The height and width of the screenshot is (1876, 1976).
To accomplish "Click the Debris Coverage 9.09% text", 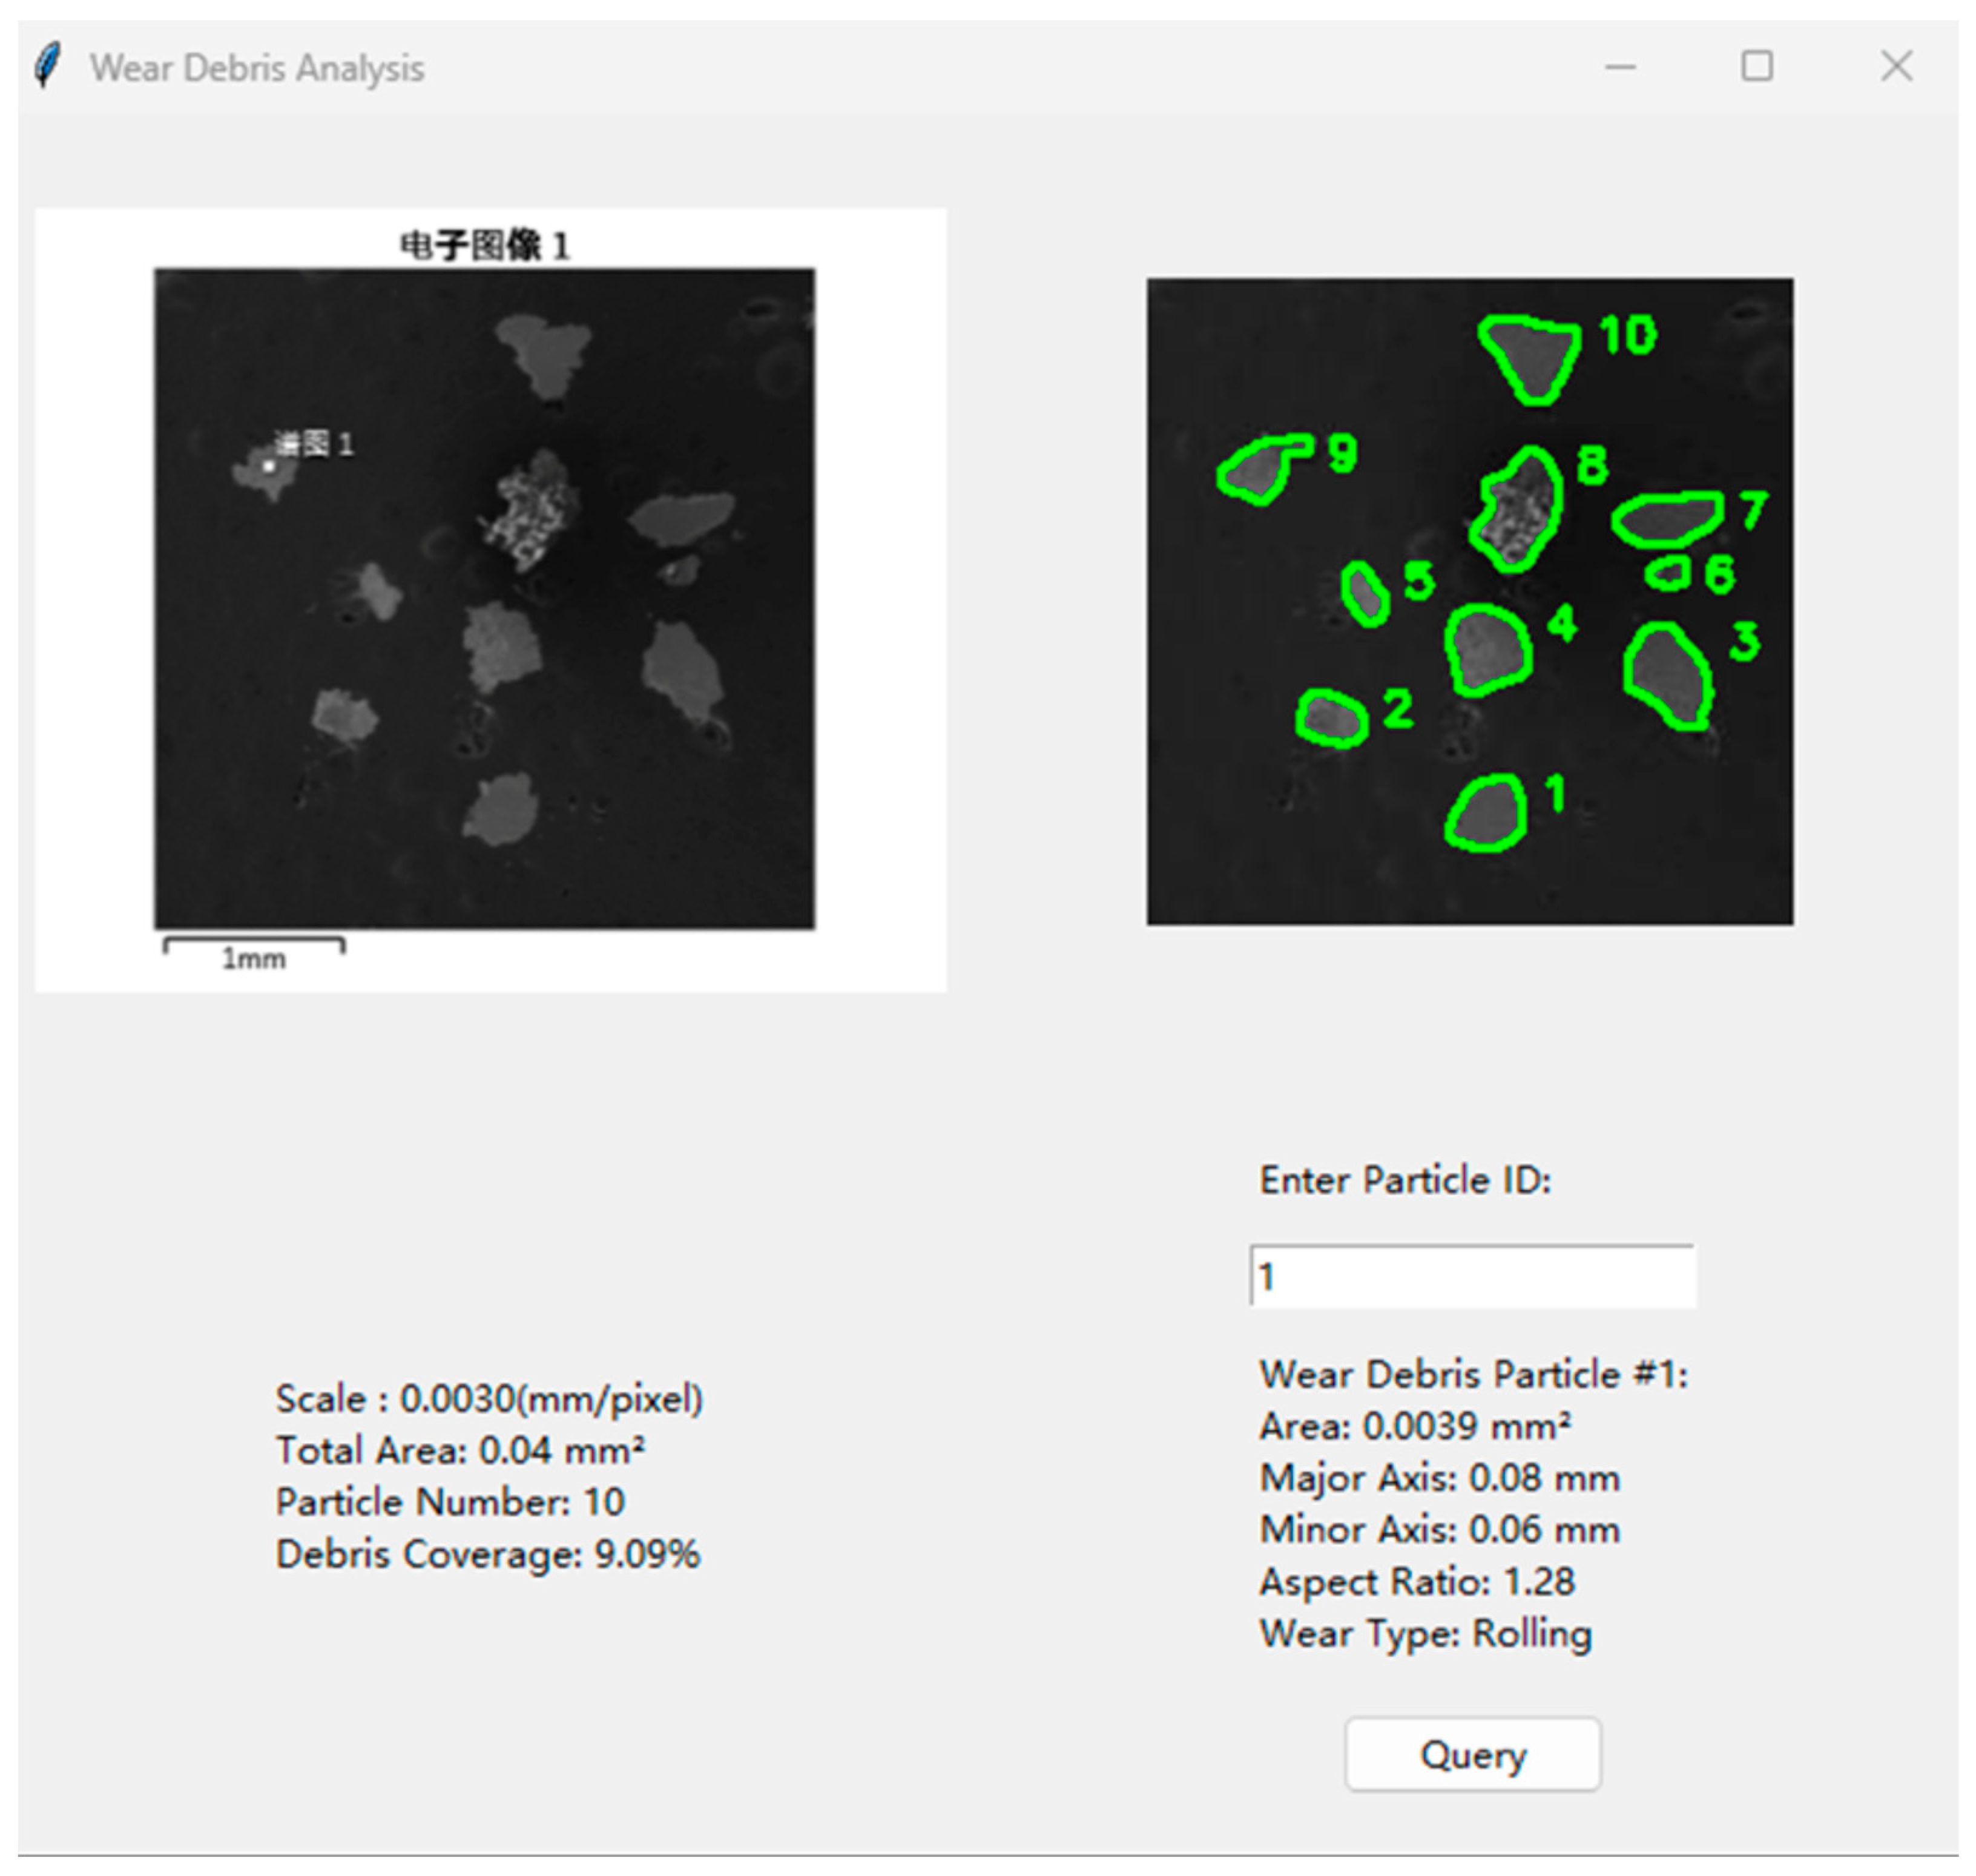I will (x=488, y=1554).
